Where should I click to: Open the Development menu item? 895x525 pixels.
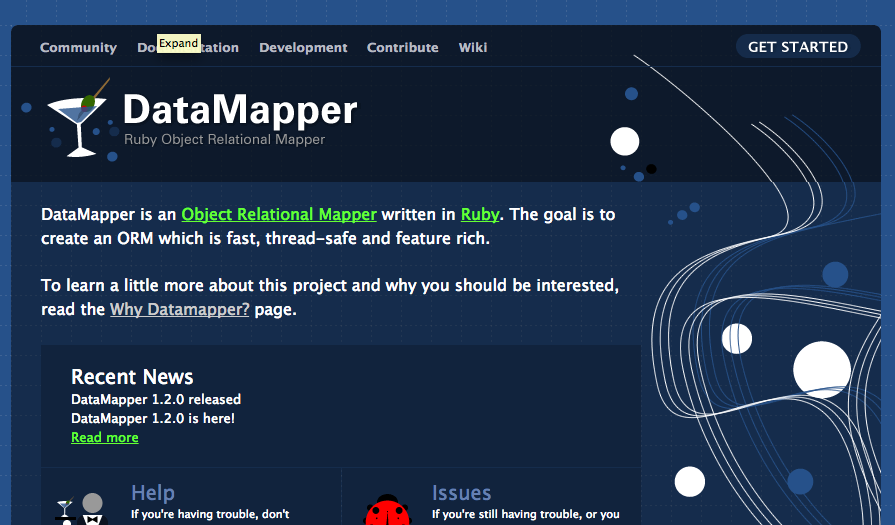click(303, 47)
